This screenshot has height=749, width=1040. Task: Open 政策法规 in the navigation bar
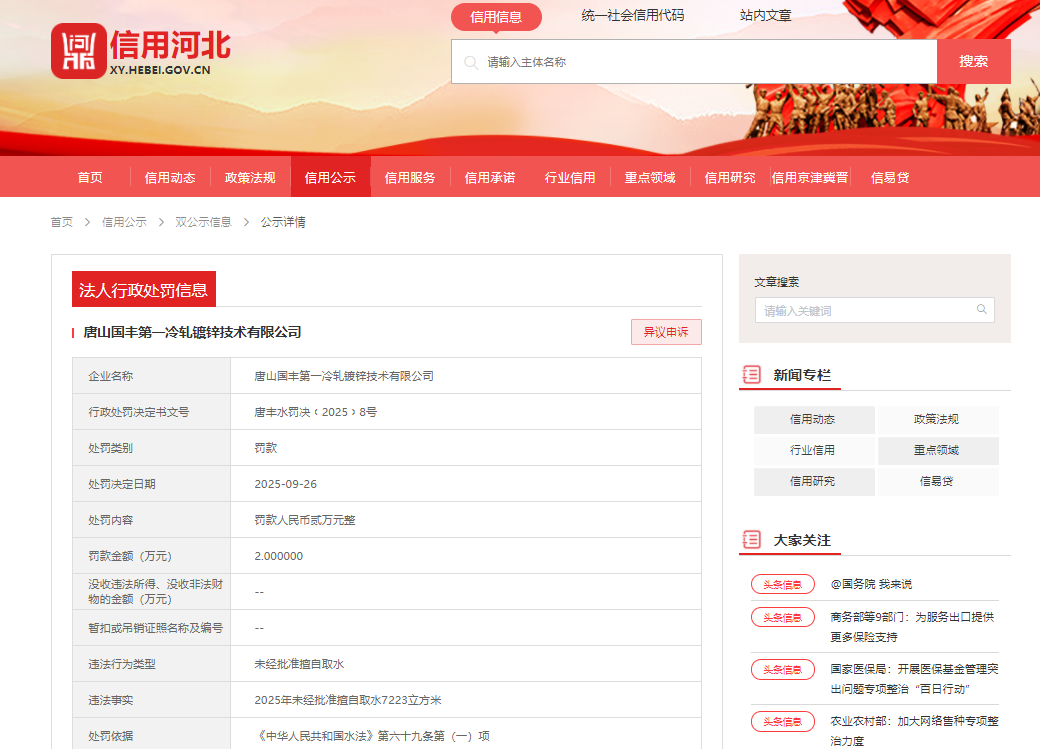[x=250, y=177]
